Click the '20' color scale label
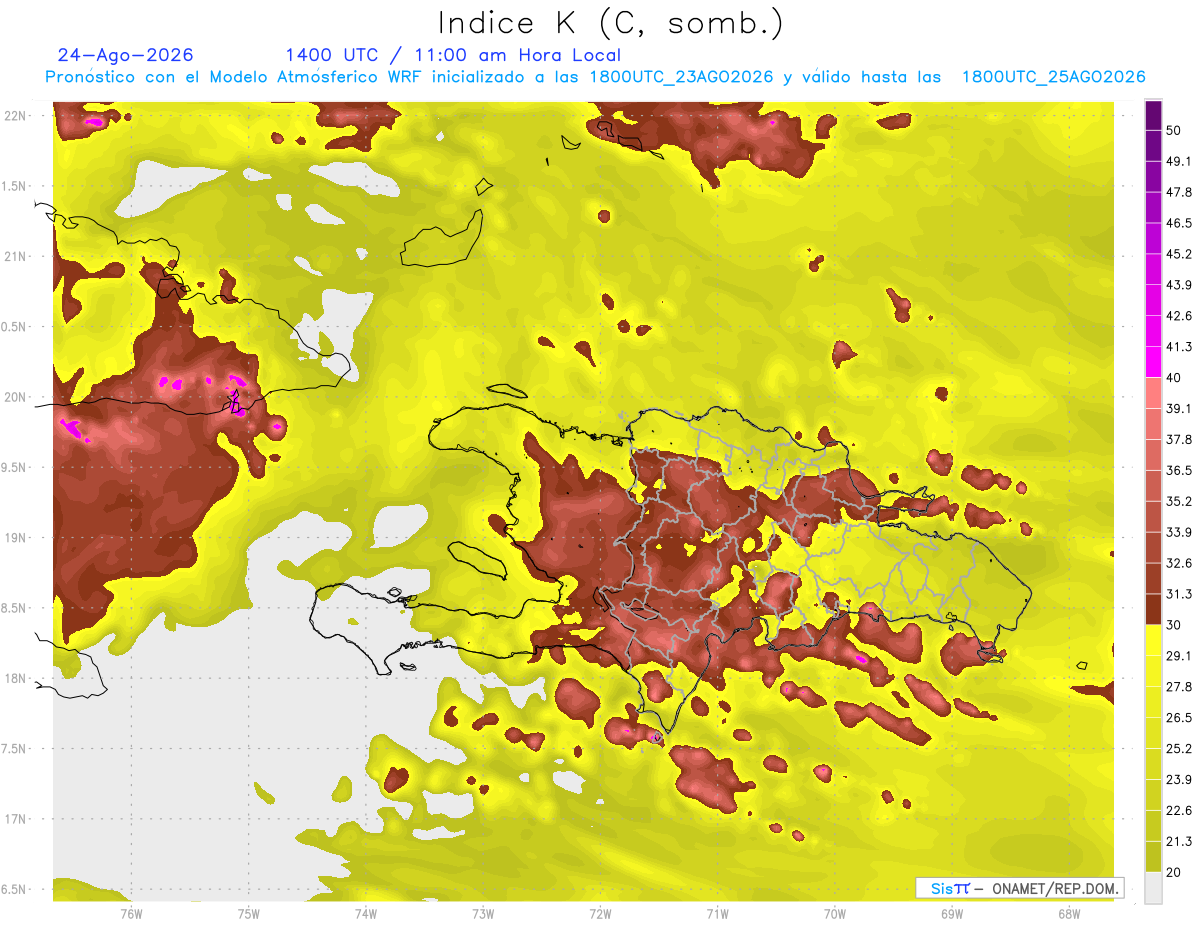 pos(1175,873)
